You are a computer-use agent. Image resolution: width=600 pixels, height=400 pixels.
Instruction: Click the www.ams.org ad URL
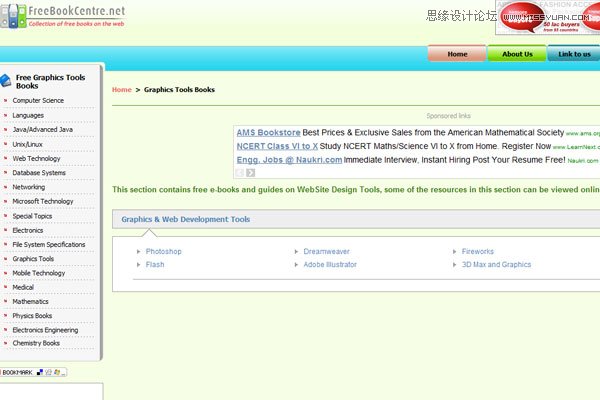[583, 134]
